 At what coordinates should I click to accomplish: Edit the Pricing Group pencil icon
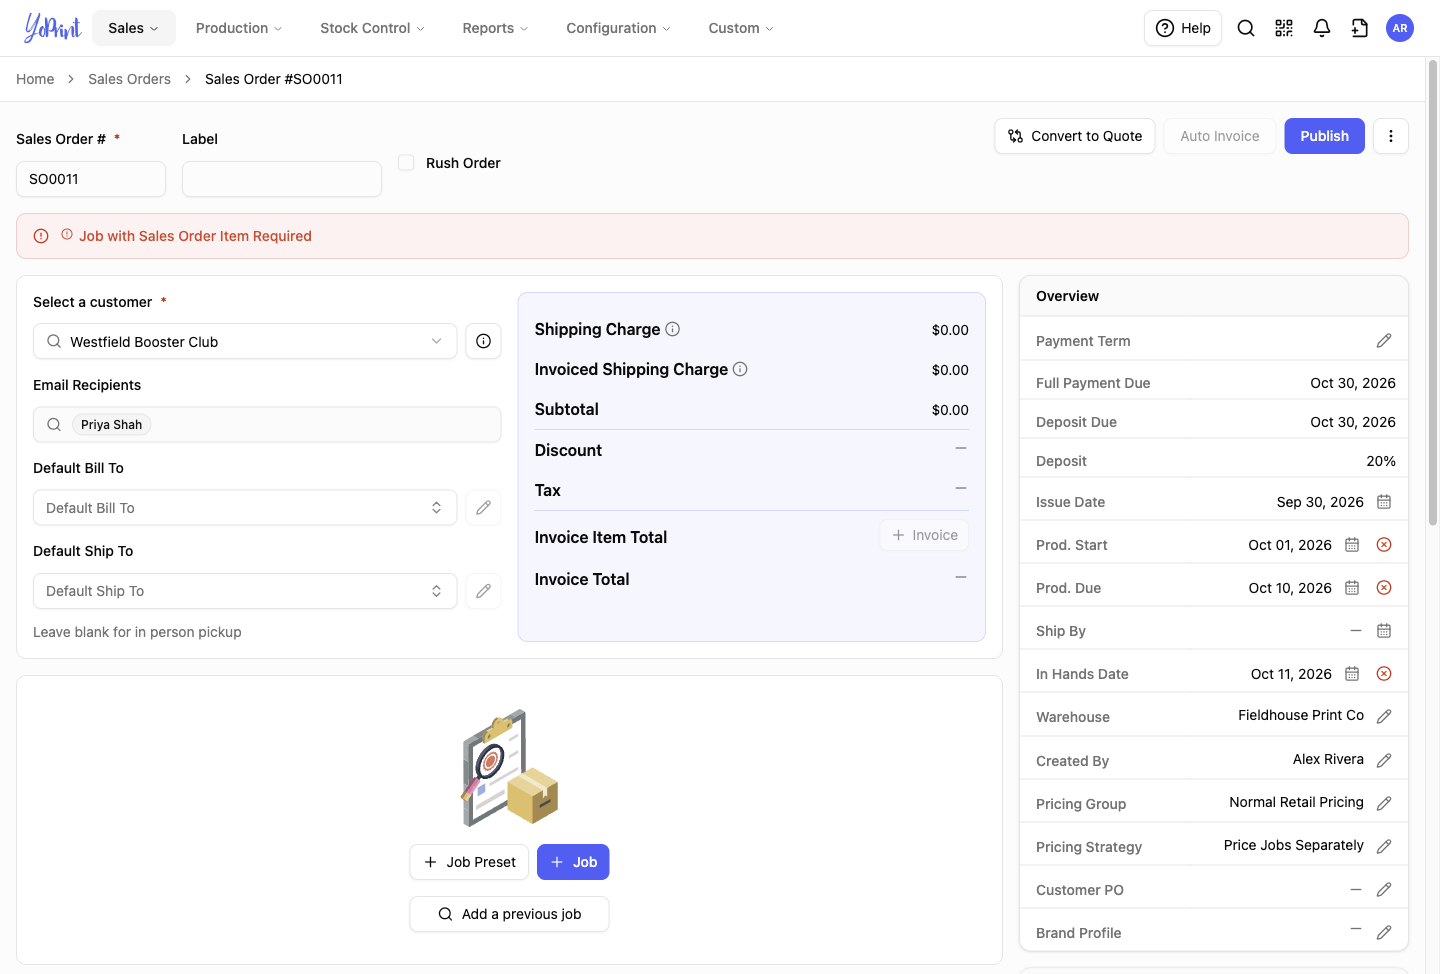(x=1384, y=804)
